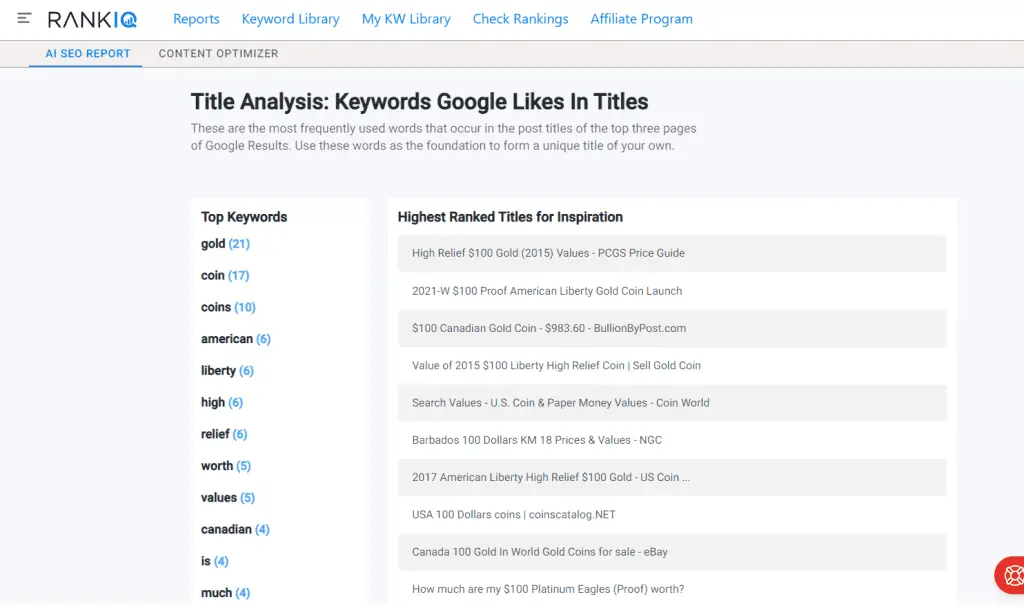The height and width of the screenshot is (608, 1024).
Task: Select the eBay World Gold Coins title
Action: pyautogui.click(x=540, y=552)
